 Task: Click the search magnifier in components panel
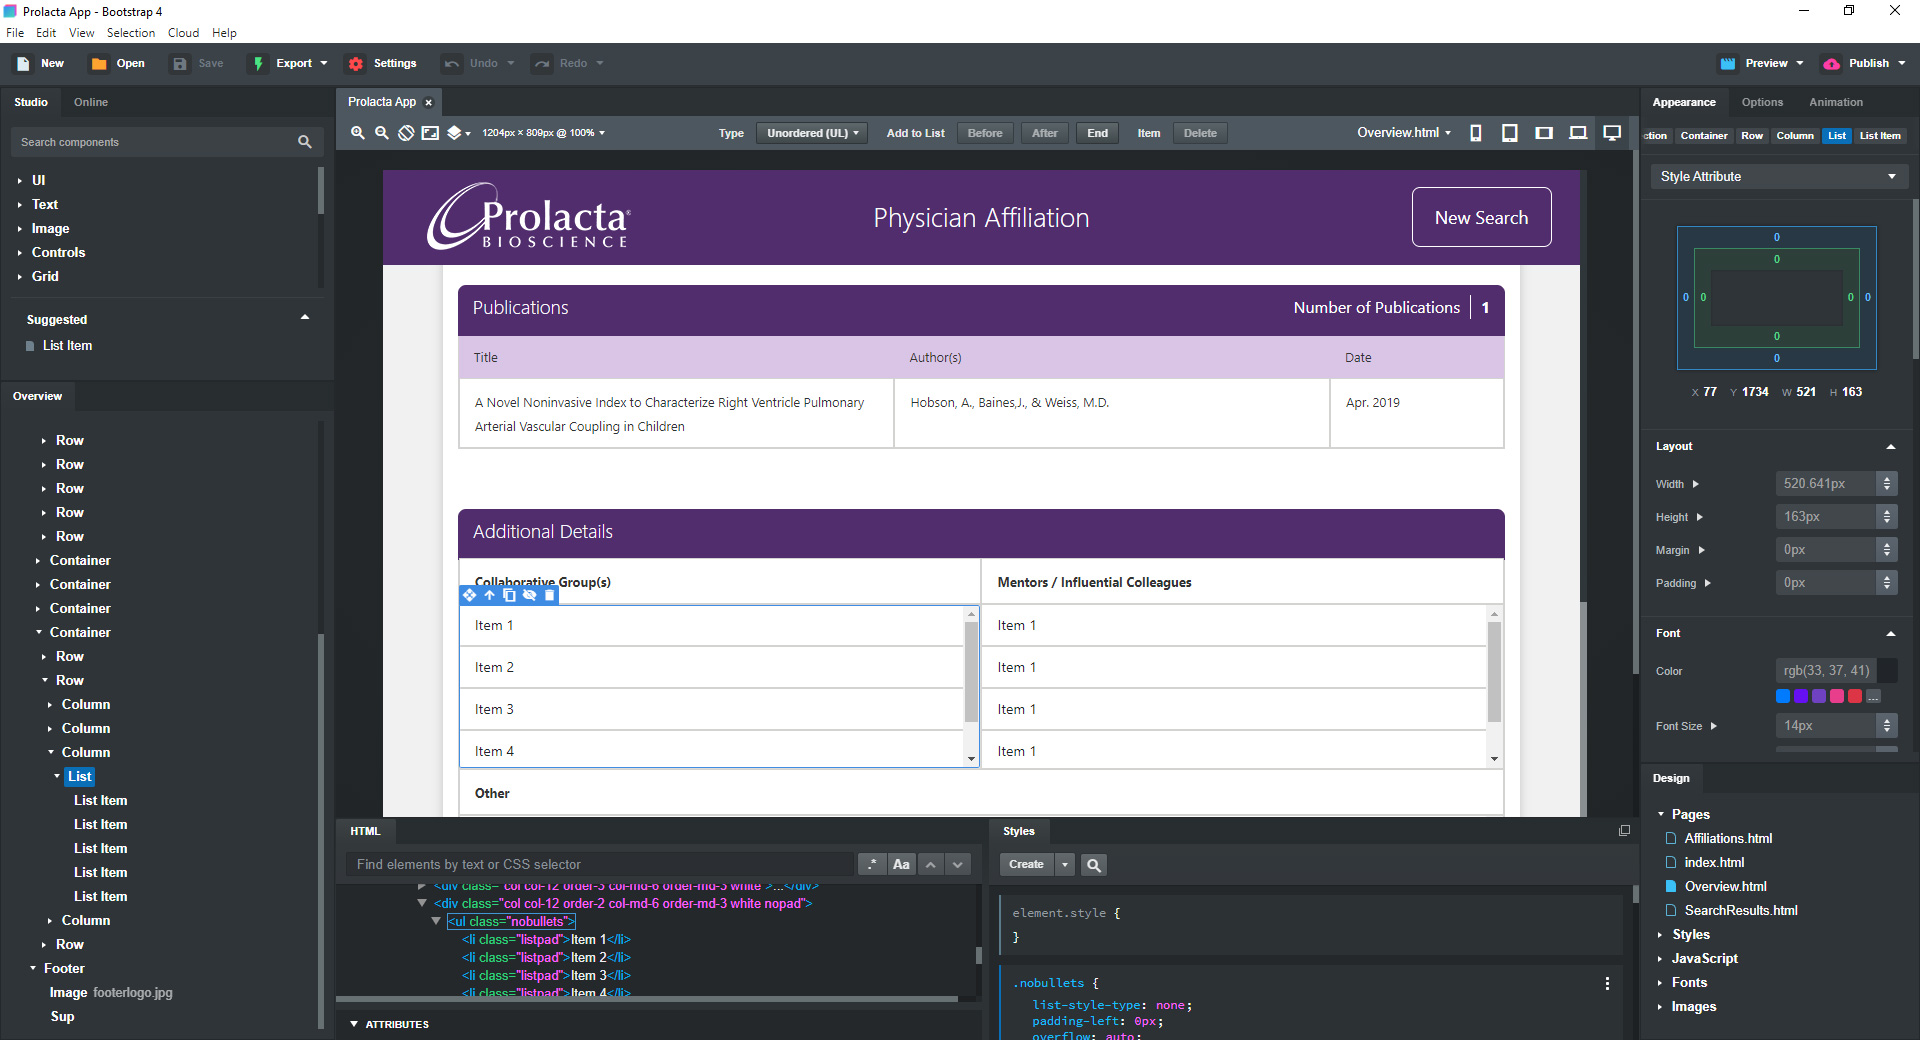click(x=305, y=142)
